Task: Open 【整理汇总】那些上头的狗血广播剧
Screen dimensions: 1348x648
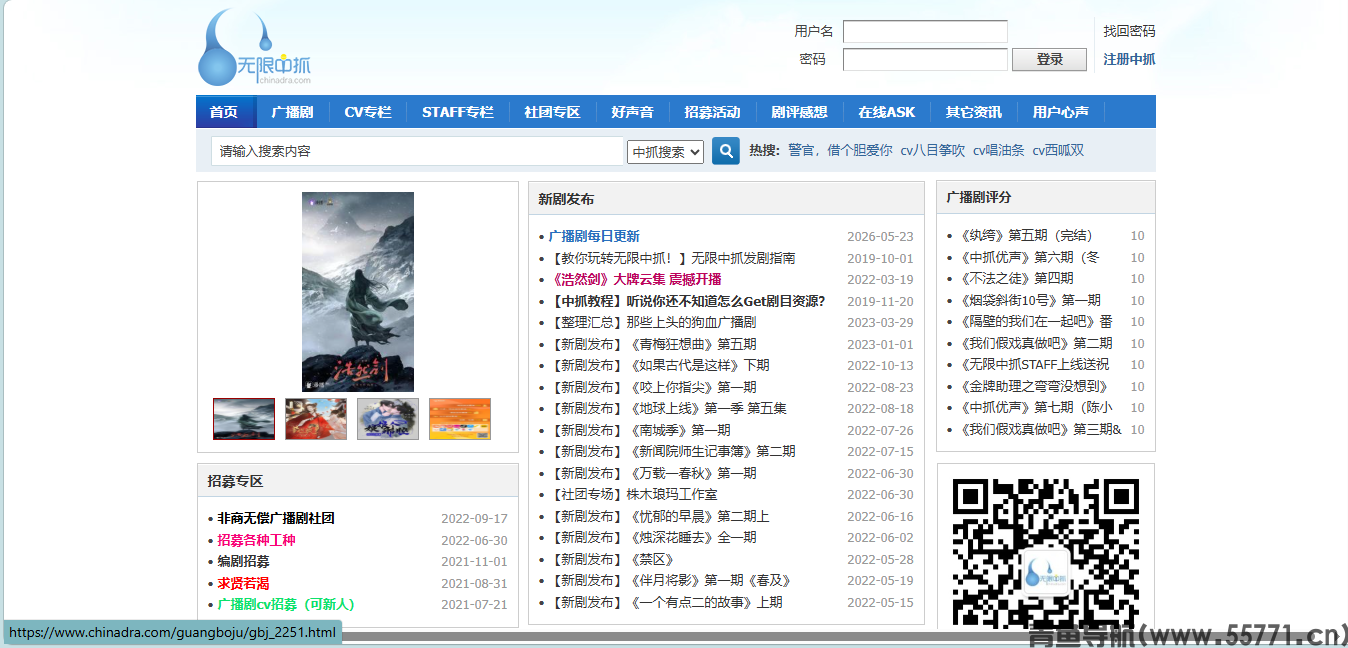Action: point(652,323)
